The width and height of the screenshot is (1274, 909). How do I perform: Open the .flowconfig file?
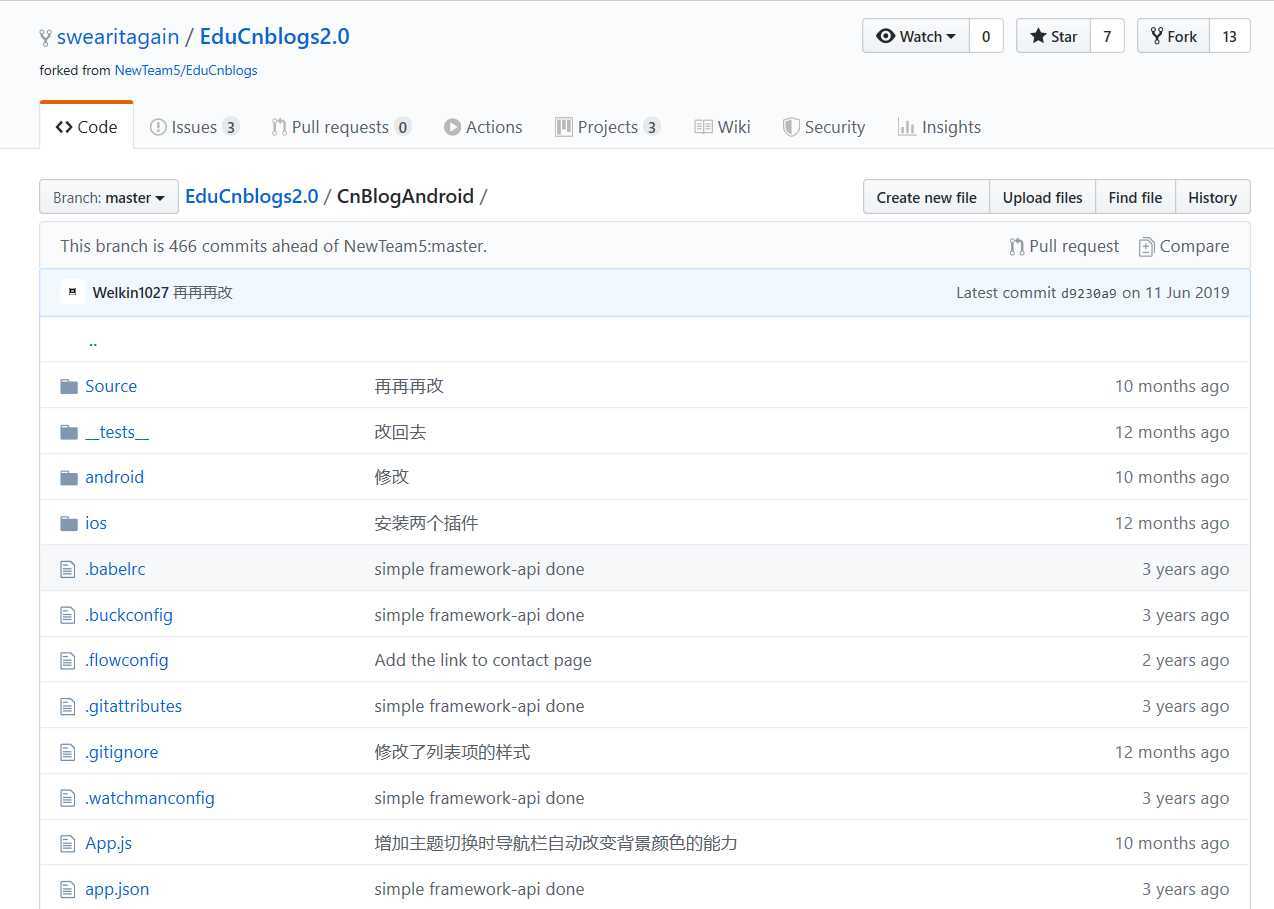coord(127,660)
